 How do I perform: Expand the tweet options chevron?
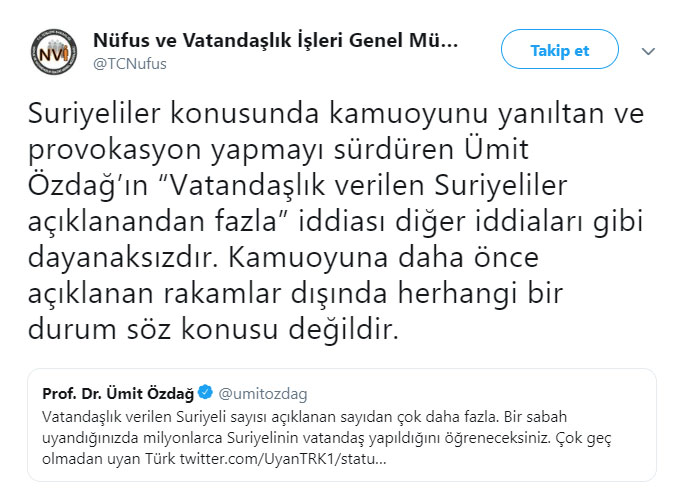coord(647,51)
